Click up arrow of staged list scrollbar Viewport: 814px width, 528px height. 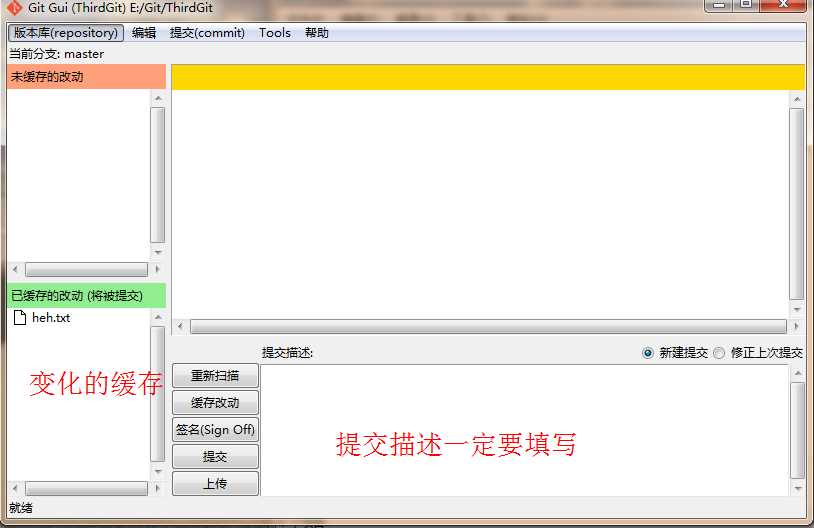pos(158,317)
